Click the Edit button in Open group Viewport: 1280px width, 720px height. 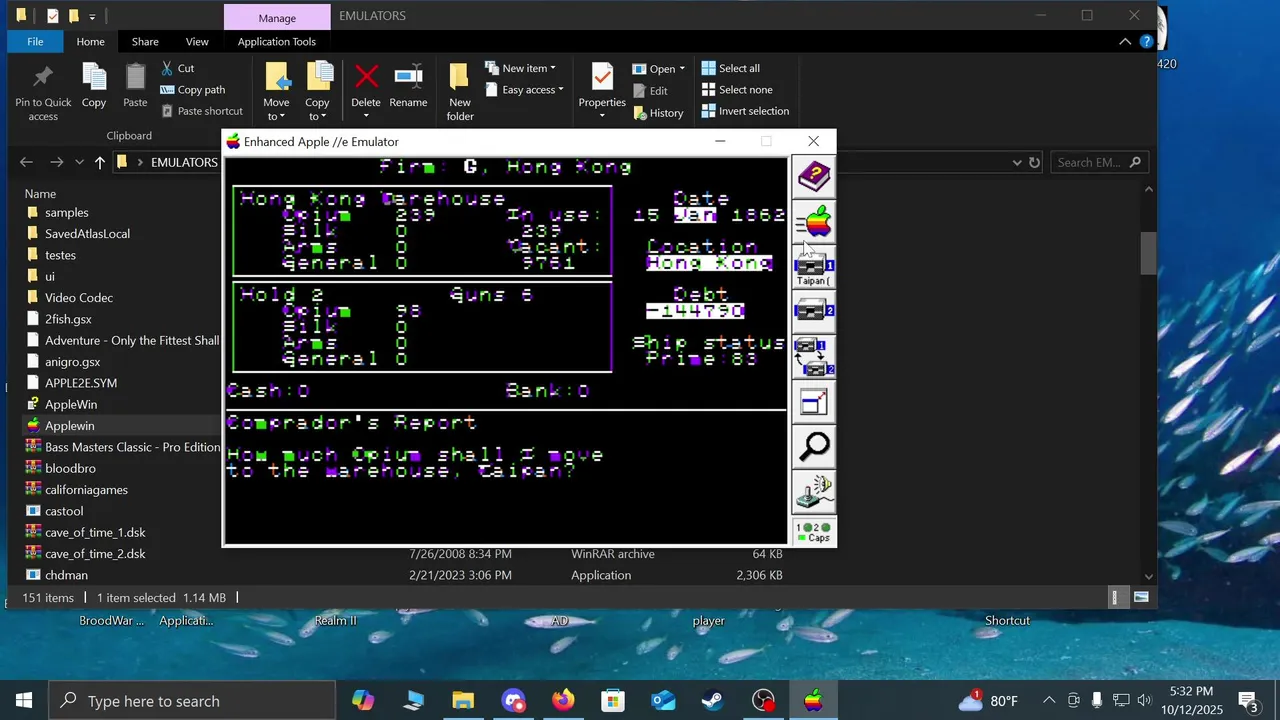[651, 91]
